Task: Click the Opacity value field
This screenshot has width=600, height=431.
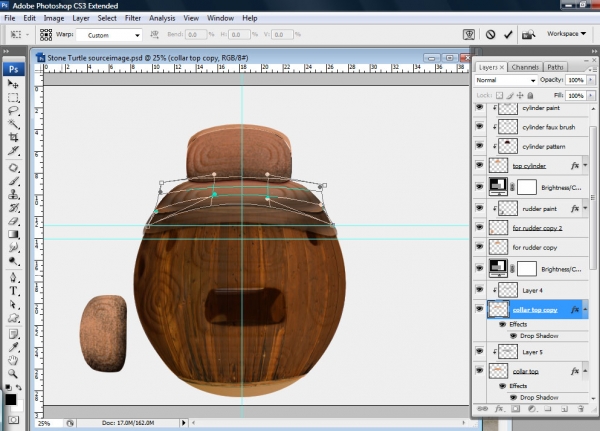Action: pos(576,80)
